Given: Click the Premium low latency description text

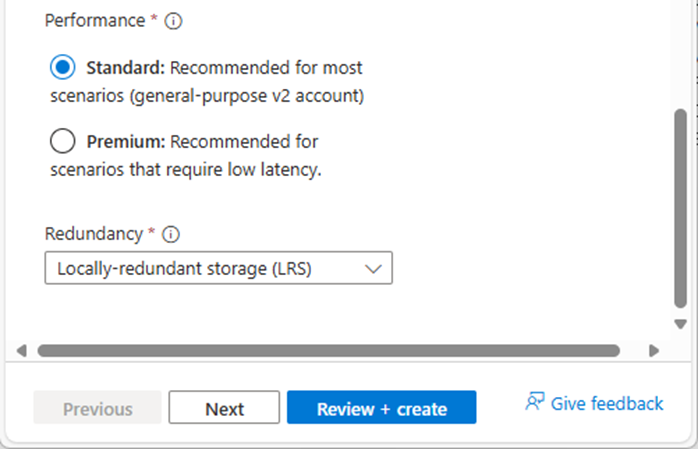Looking at the screenshot, I should 186,170.
